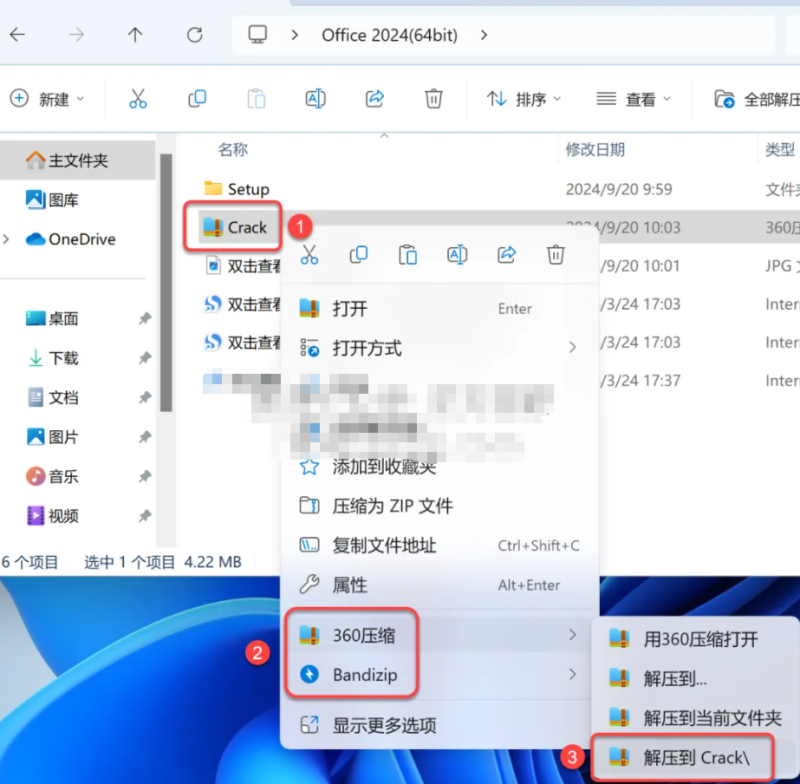800x784 pixels.
Task: Open the 排序 sort dropdown
Action: point(524,98)
